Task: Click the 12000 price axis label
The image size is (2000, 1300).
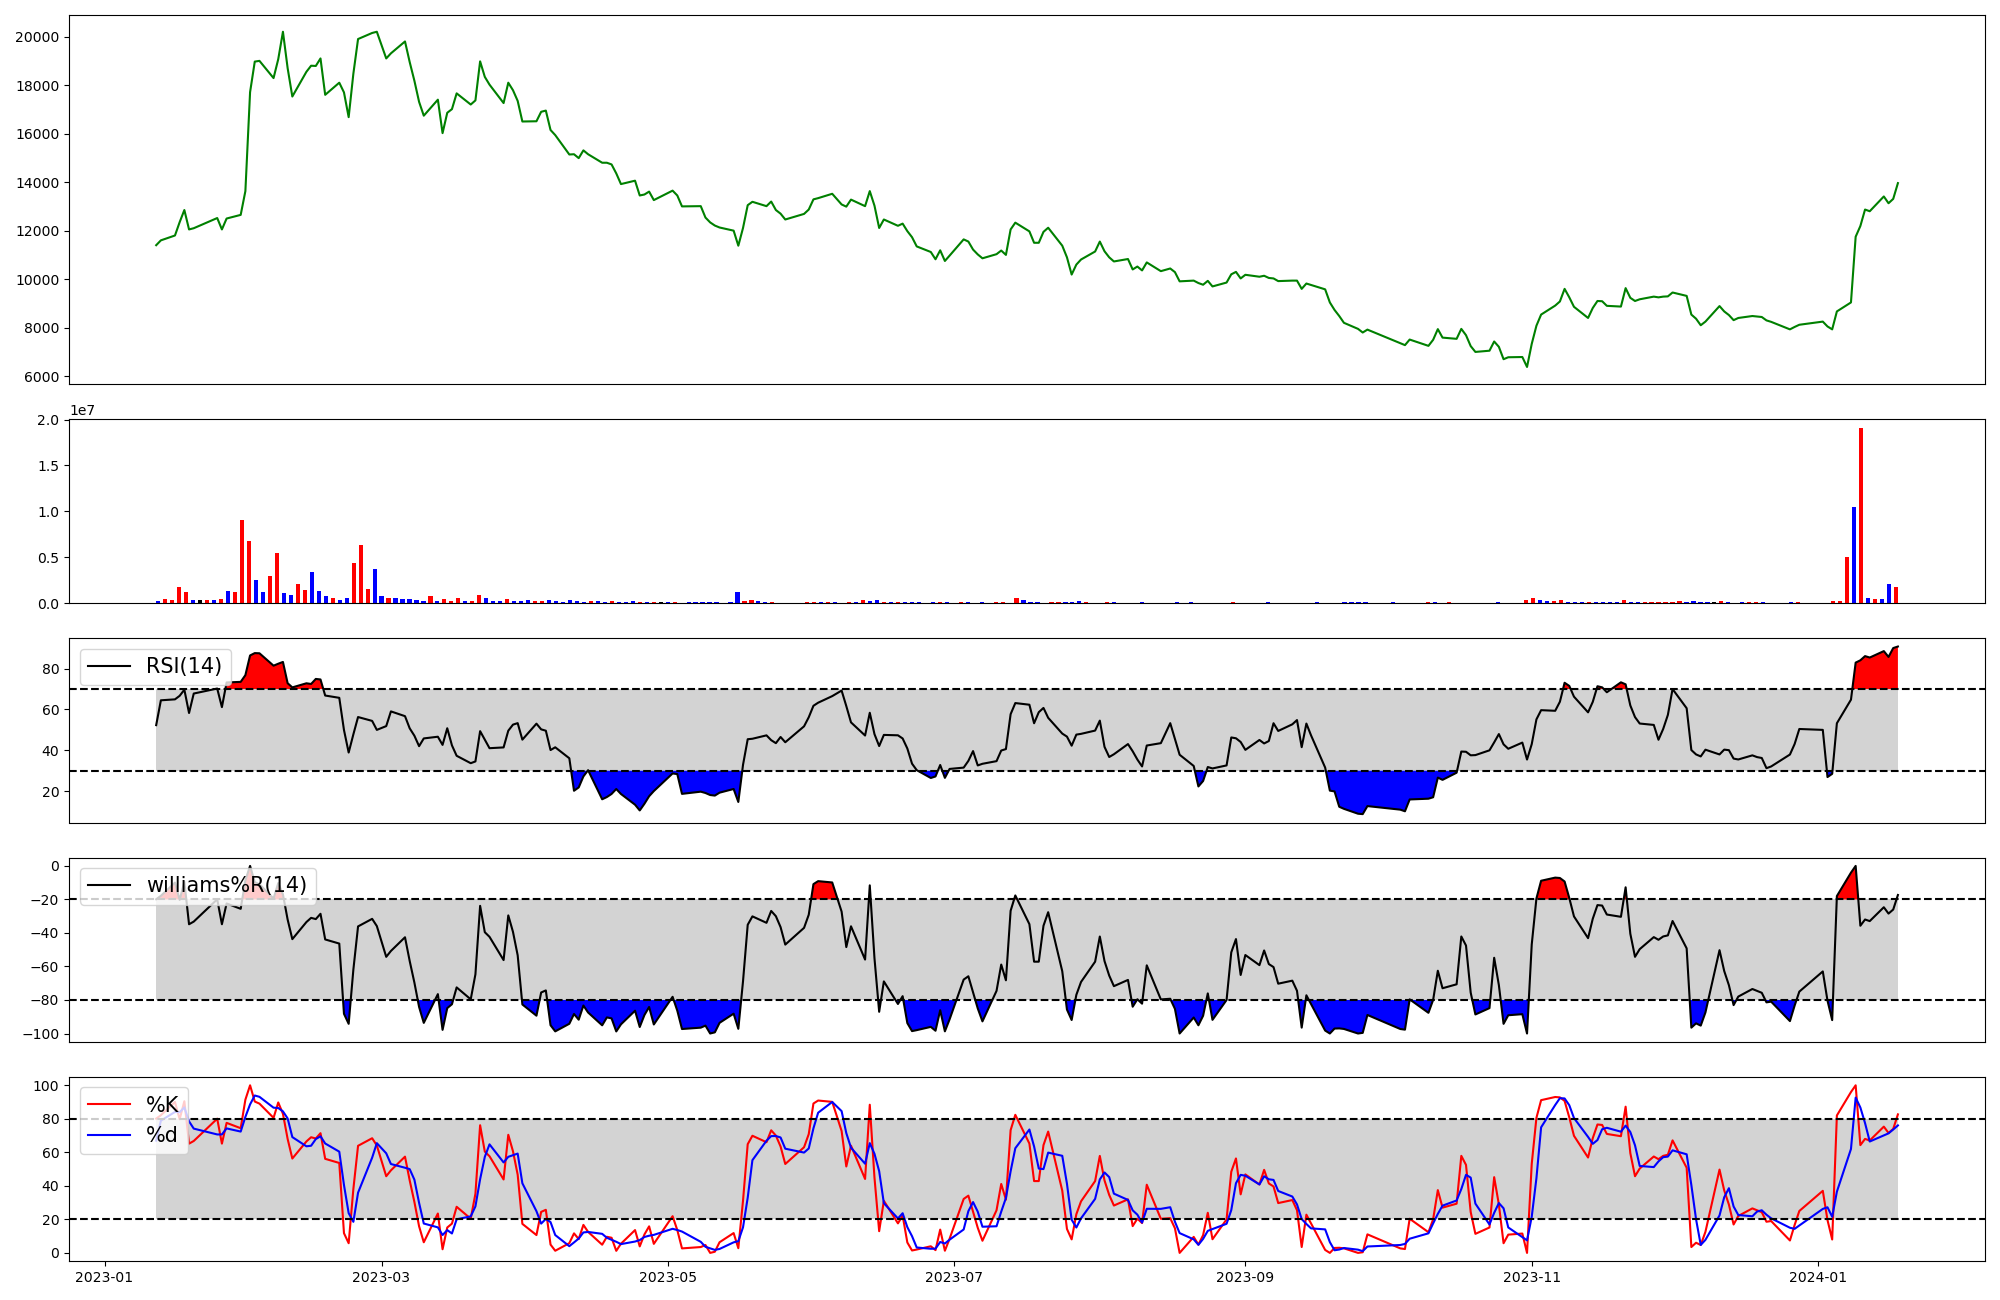Action: [37, 231]
